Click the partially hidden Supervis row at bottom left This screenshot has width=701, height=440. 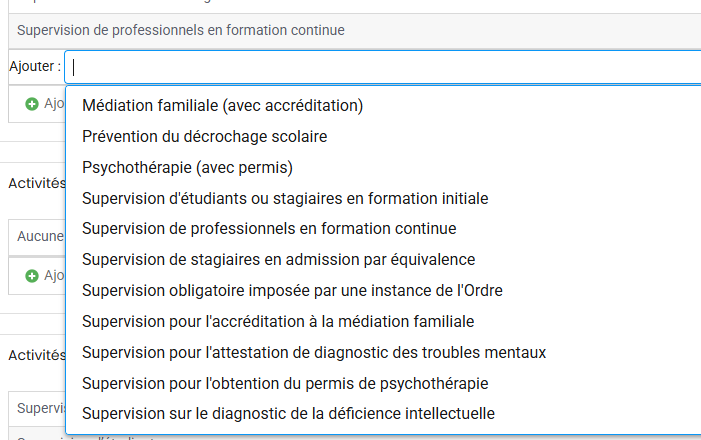(x=40, y=408)
